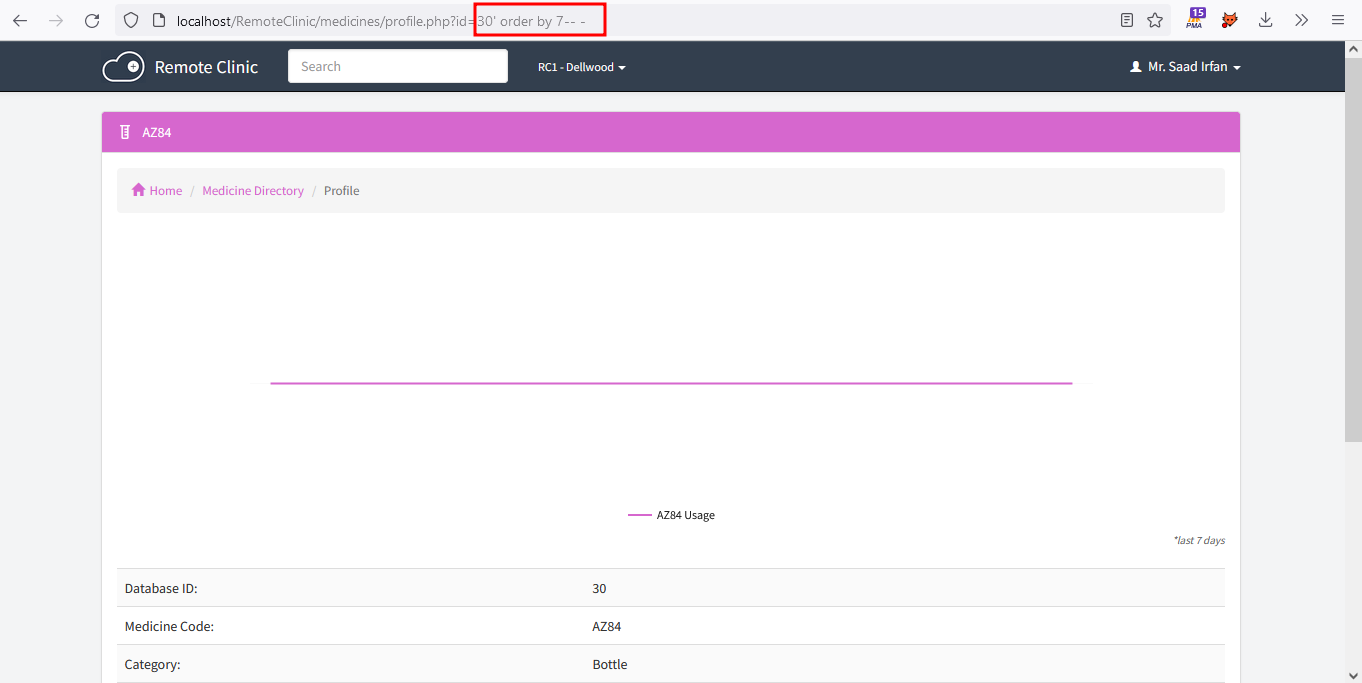Viewport: 1362px width, 683px height.
Task: Show more tools chevron icon
Action: click(1301, 20)
